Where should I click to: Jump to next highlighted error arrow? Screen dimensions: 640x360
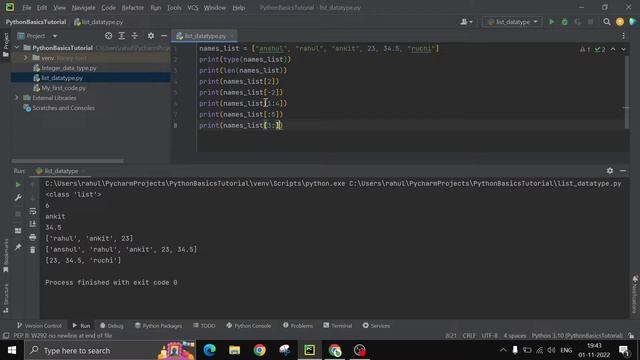tap(623, 49)
